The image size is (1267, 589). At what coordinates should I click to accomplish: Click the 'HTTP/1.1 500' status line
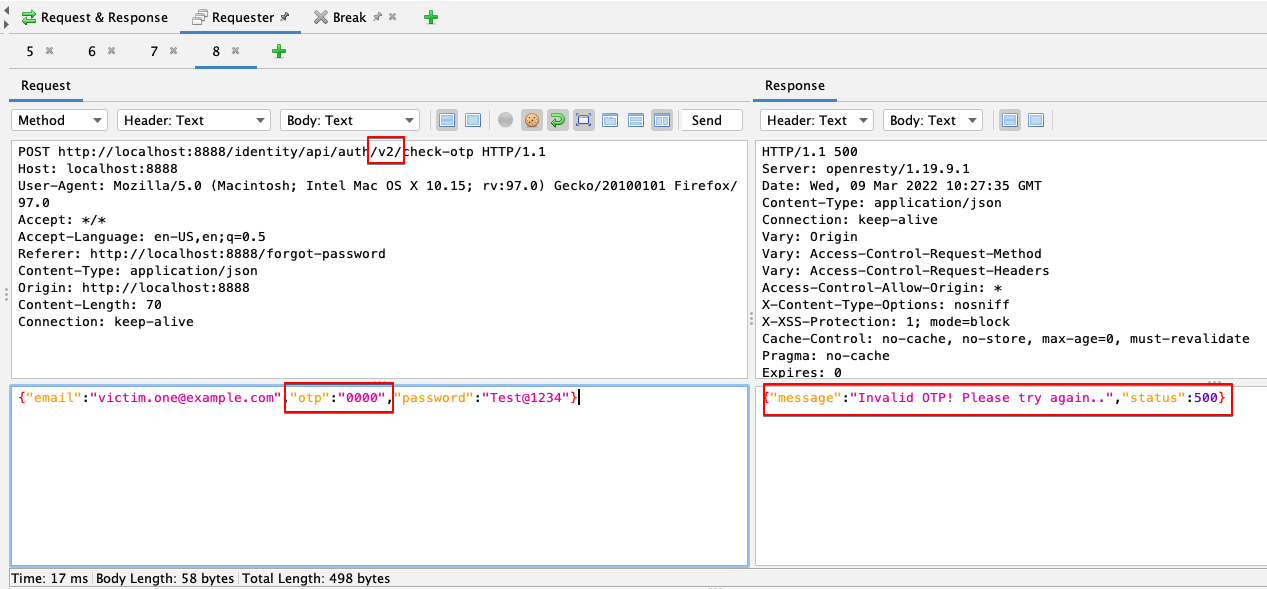pos(809,152)
